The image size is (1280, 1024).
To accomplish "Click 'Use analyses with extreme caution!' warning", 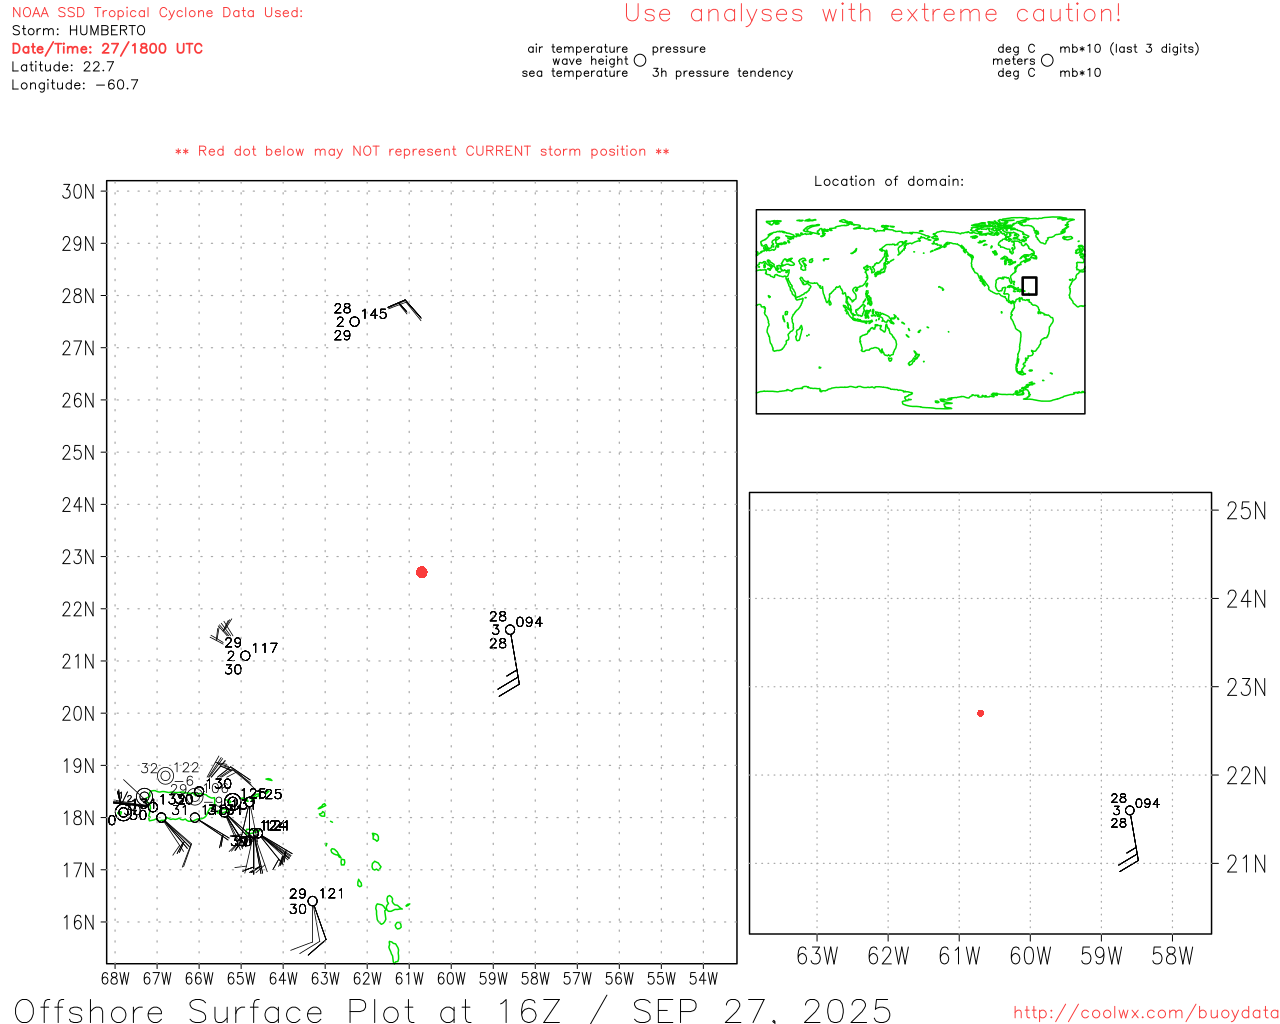I will pos(873,14).
